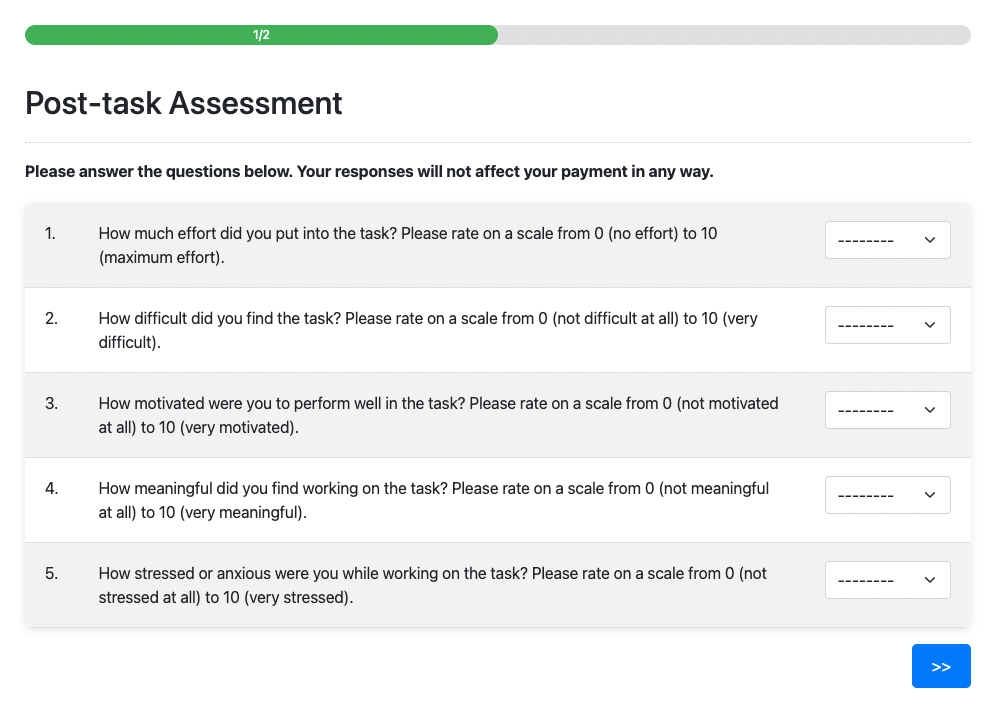Click the meaningfulness question text
The image size is (991, 711).
pyautogui.click(x=434, y=500)
